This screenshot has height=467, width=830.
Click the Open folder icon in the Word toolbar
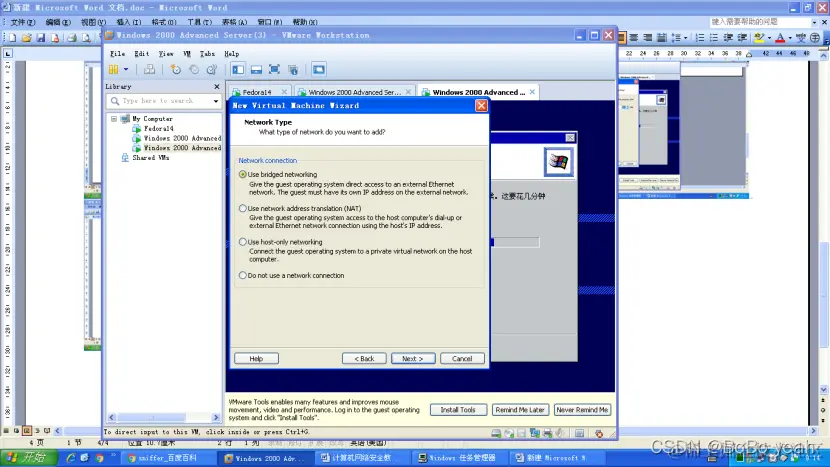click(x=26, y=38)
